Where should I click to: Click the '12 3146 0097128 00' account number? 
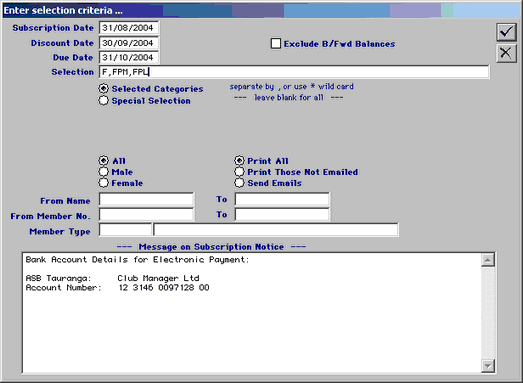[164, 288]
